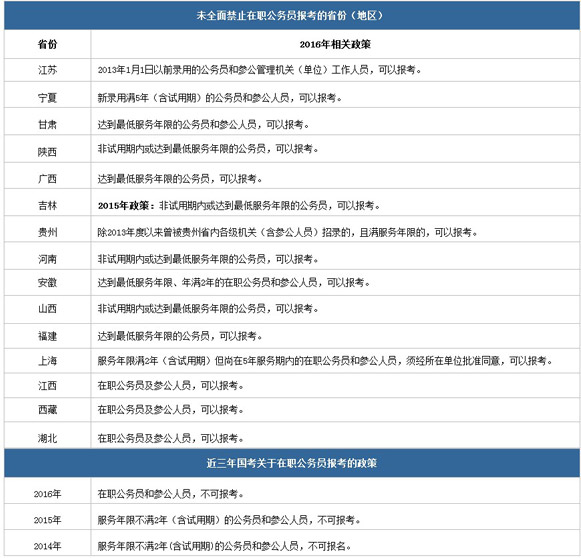Viewport: 581px width, 558px height.
Task: Click the policy text in the 山西 row
Action: 208,308
